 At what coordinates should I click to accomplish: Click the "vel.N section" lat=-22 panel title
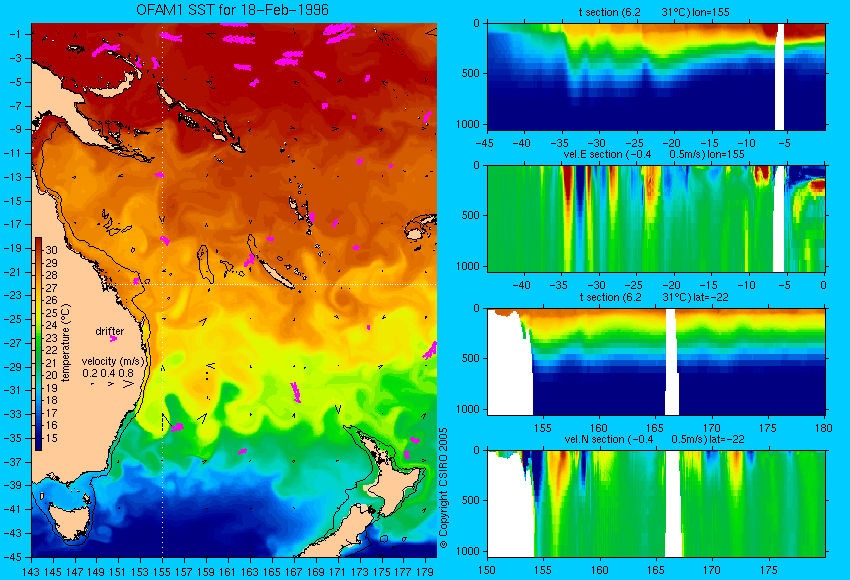(x=654, y=439)
